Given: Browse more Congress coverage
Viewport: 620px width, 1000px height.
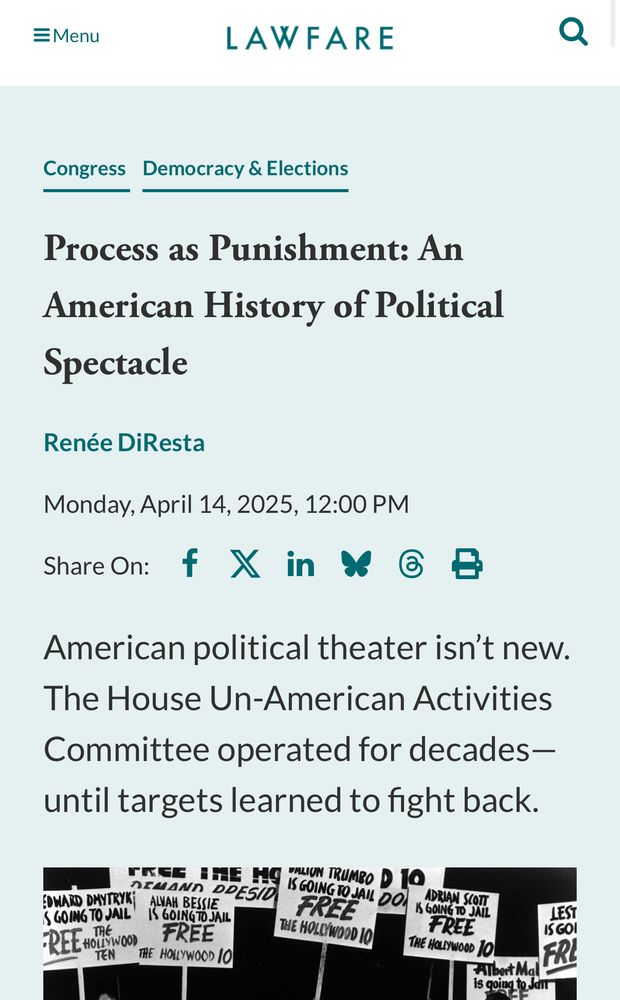Looking at the screenshot, I should [85, 168].
